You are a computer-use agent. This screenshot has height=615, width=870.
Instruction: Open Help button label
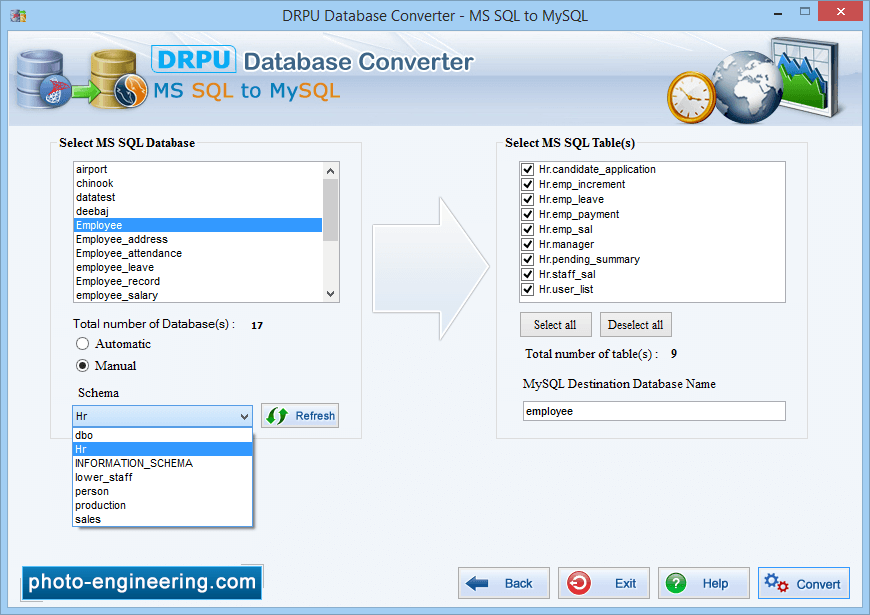715,583
